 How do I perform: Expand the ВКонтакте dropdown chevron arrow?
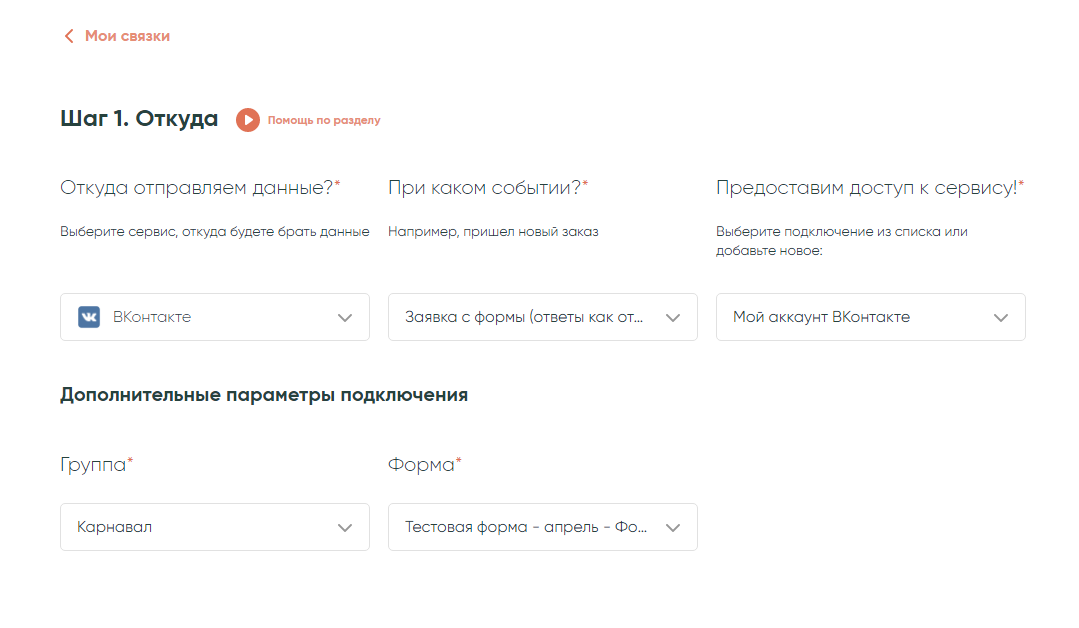[345, 318]
